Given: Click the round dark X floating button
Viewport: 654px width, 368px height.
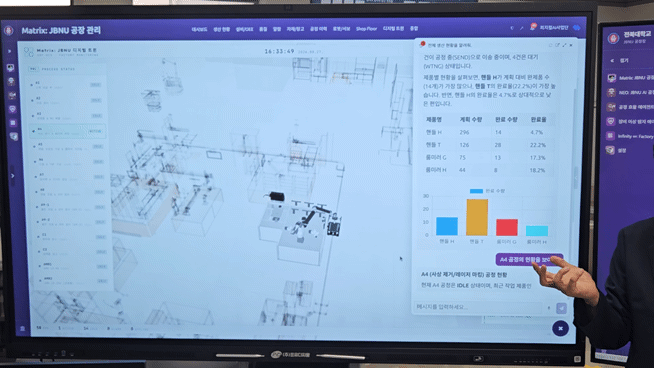Looking at the screenshot, I should pyautogui.click(x=560, y=328).
